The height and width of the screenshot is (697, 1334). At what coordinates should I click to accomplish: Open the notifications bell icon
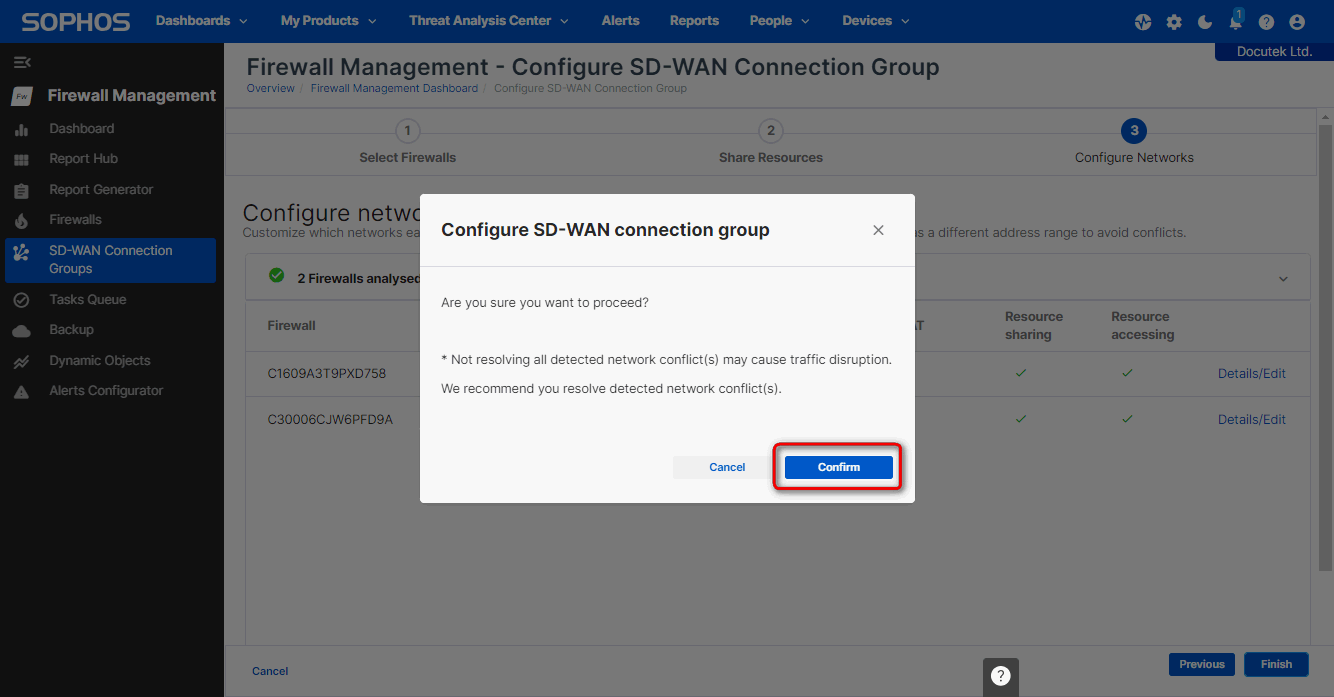point(1236,21)
